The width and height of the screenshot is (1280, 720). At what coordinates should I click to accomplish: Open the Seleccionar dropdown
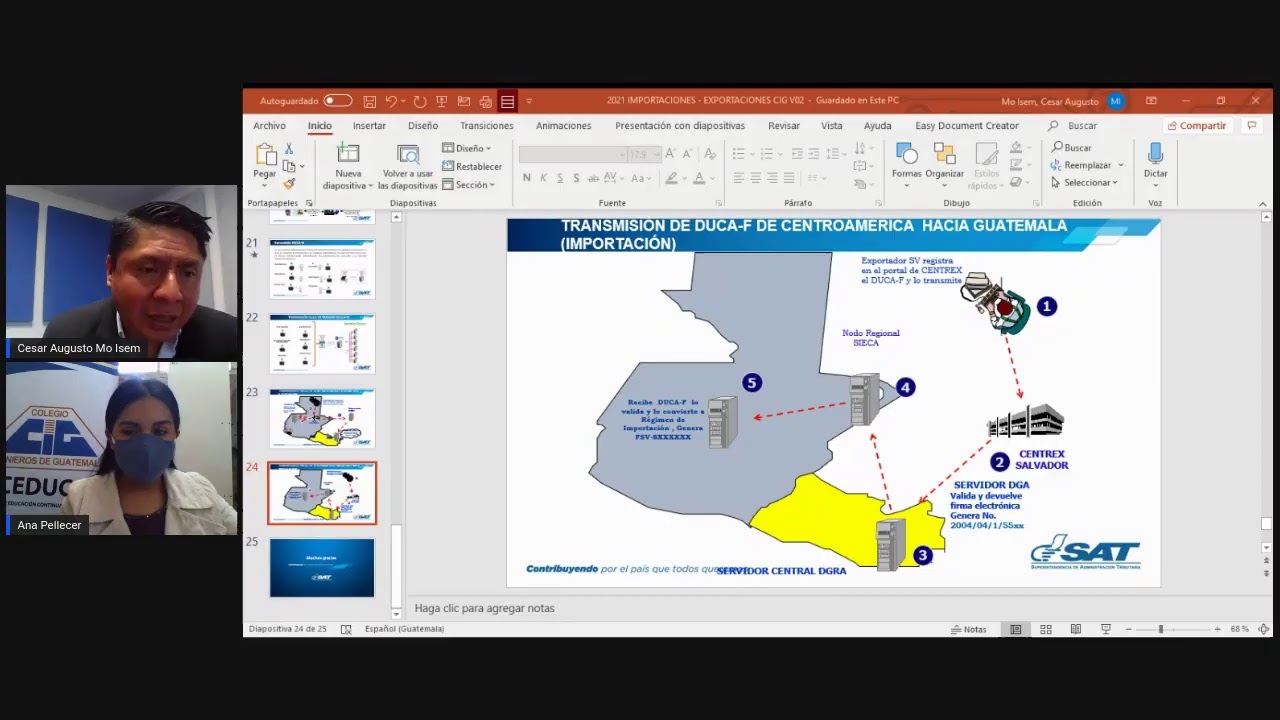point(1083,183)
